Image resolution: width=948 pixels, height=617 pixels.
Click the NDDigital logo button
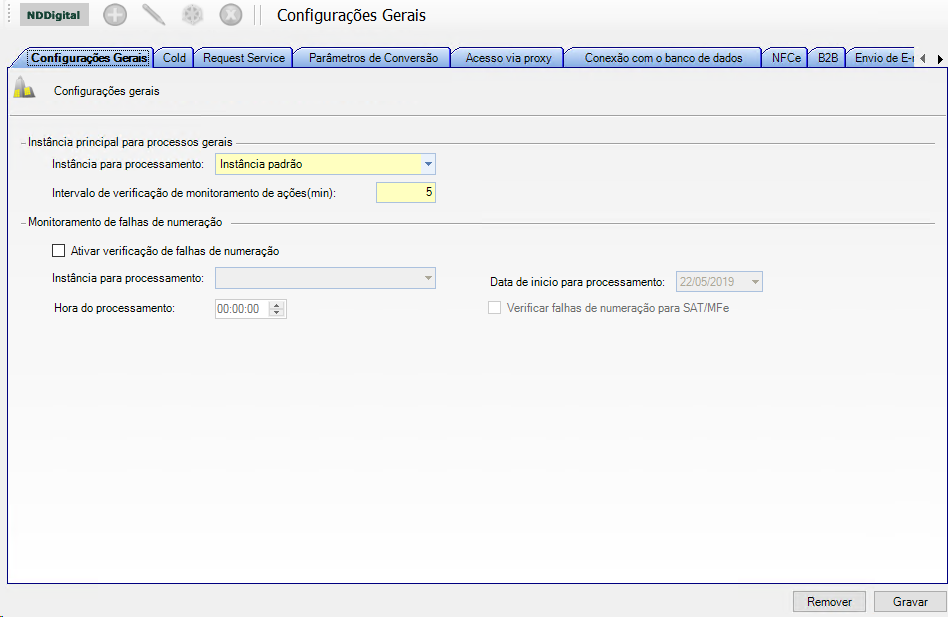[54, 15]
